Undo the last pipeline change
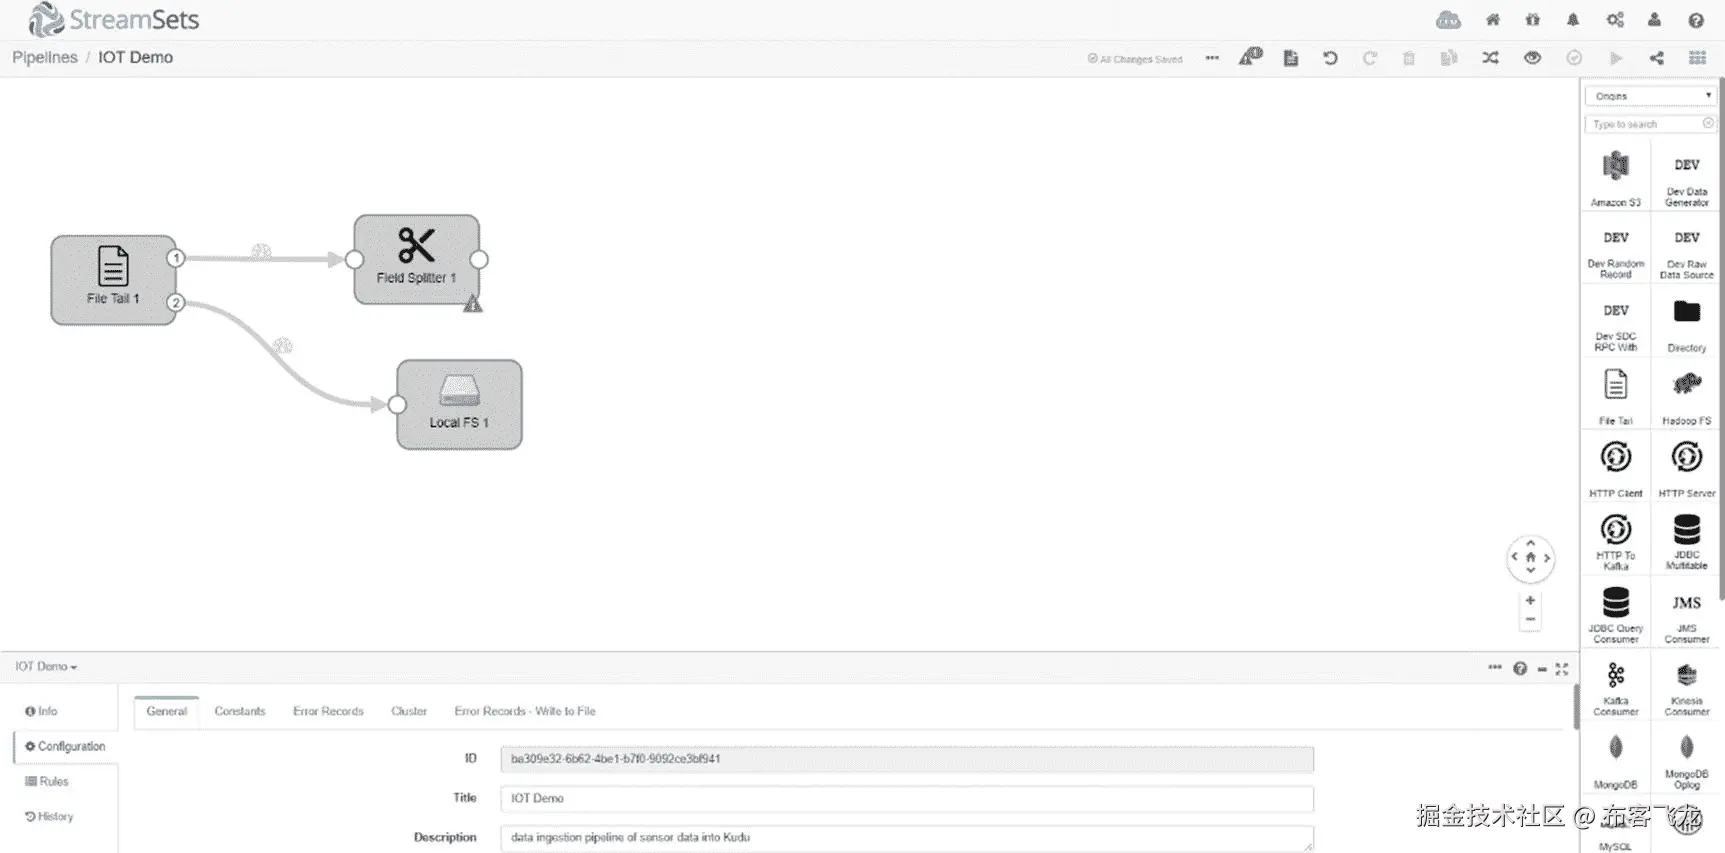The image size is (1725, 853). coord(1330,58)
